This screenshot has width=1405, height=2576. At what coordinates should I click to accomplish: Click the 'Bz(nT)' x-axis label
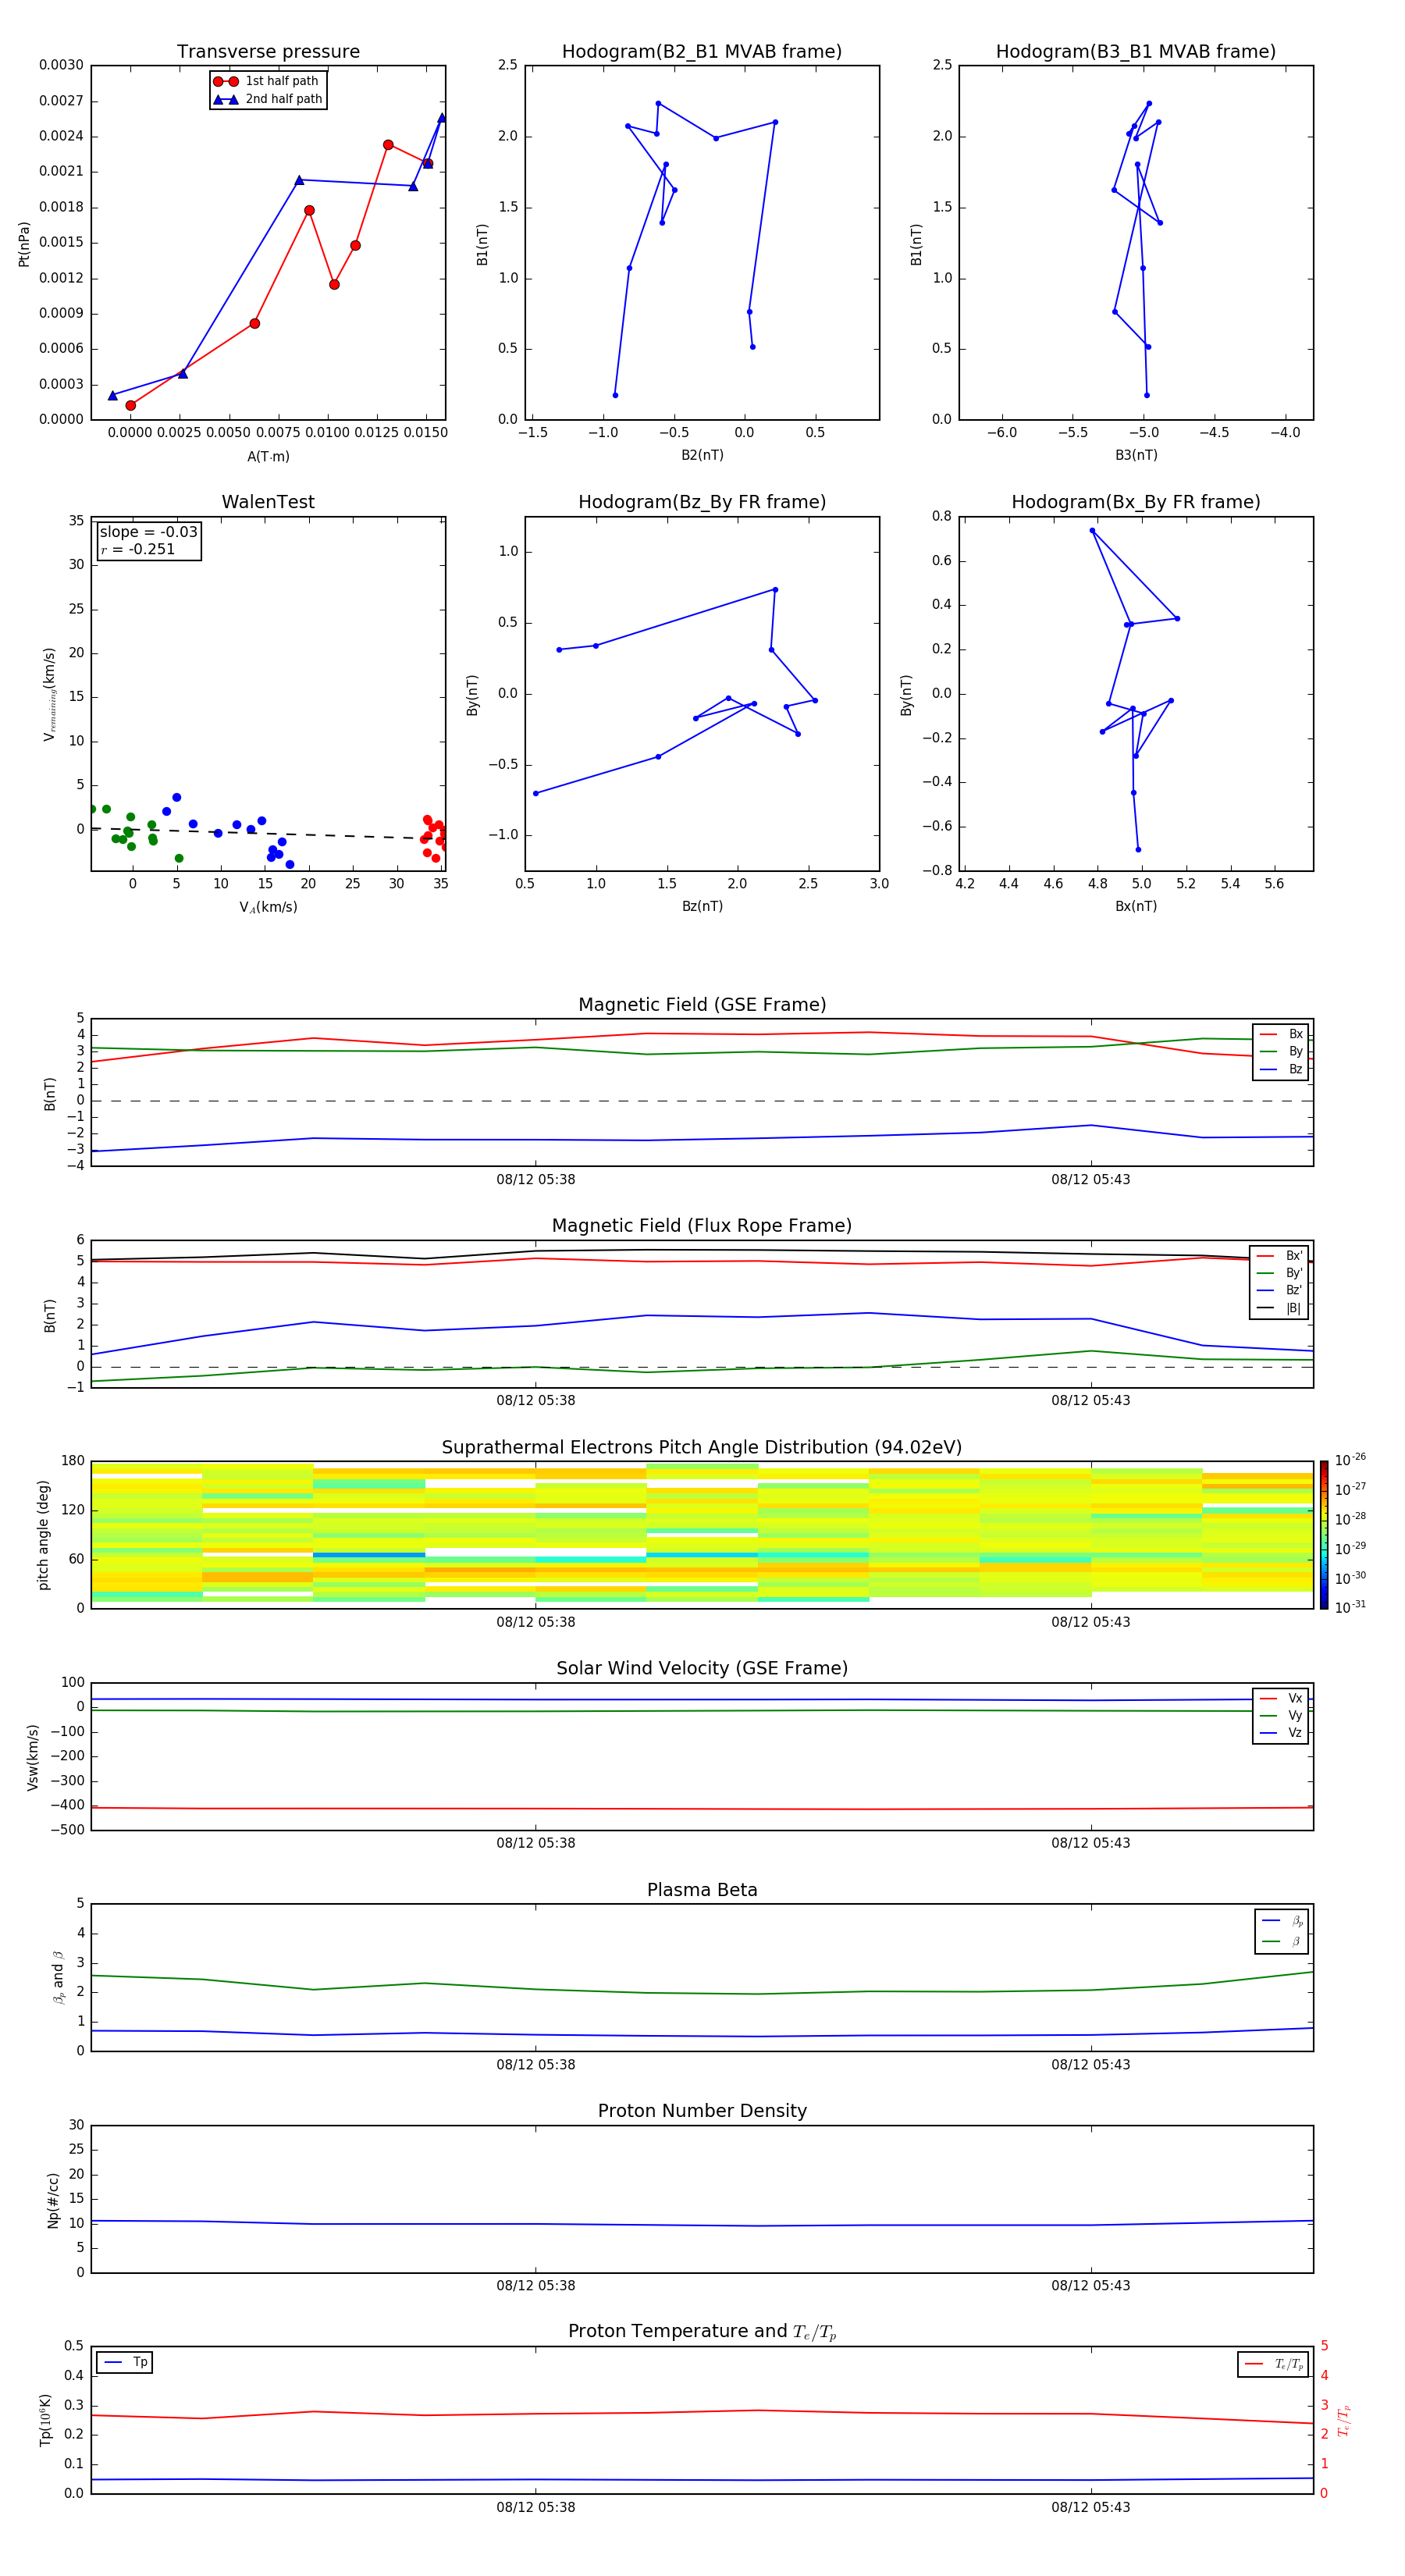tap(702, 906)
